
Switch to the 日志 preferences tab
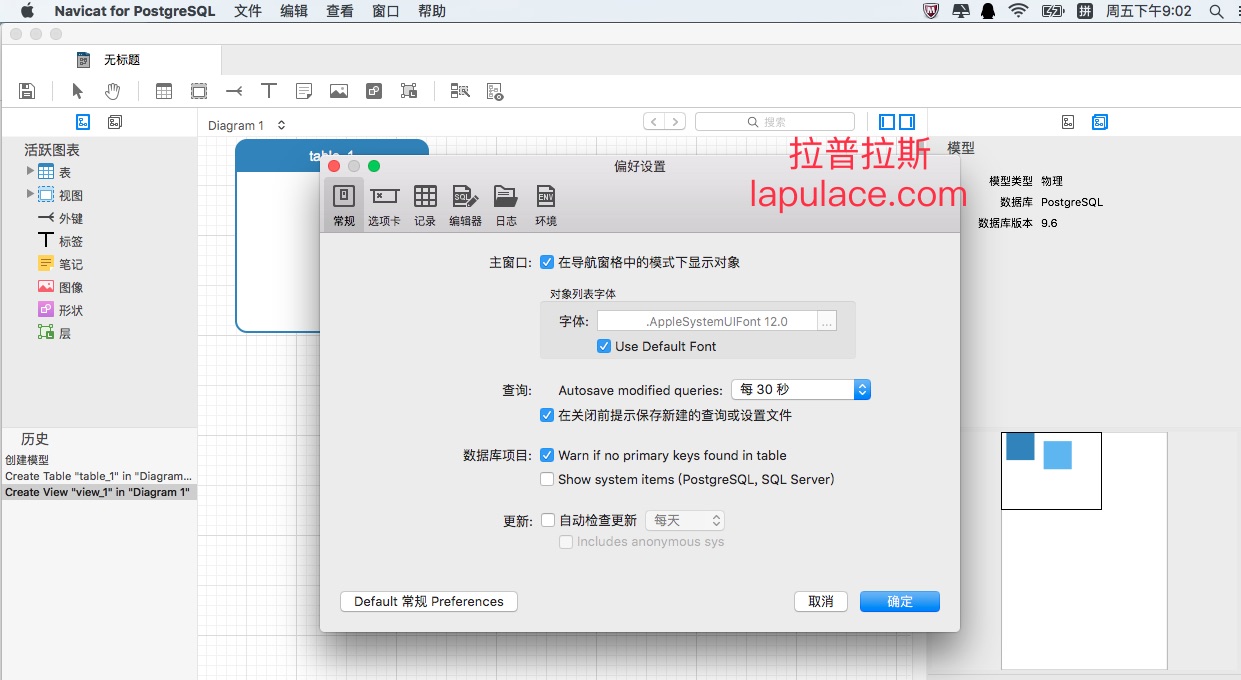[506, 205]
